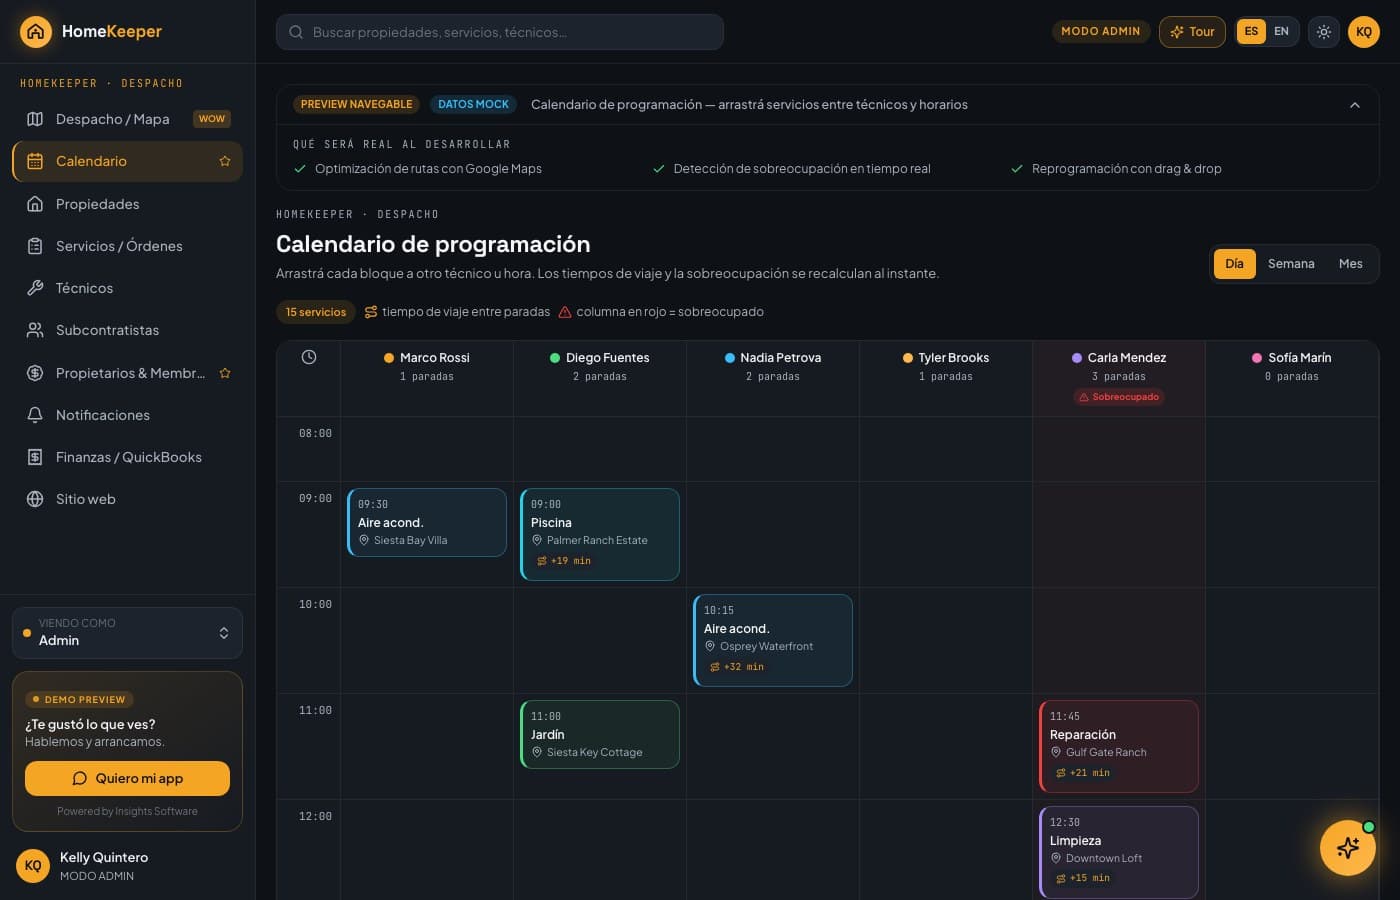Open Servicios / Órdenes clipboard icon
This screenshot has width=1400, height=900.
coord(35,246)
